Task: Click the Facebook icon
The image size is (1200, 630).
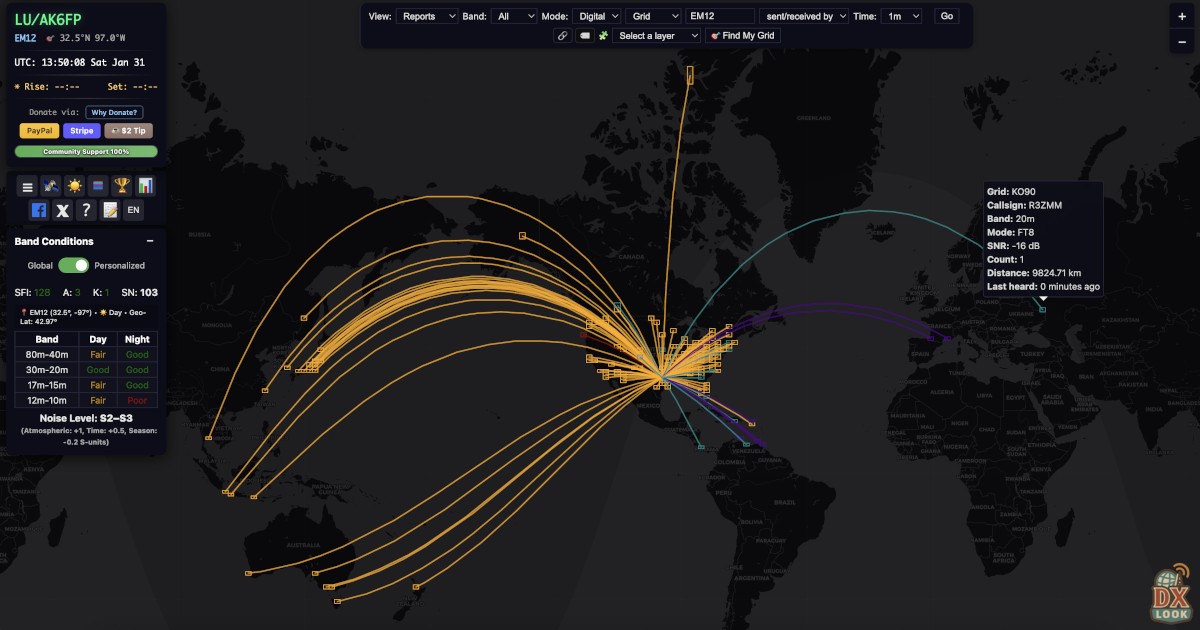Action: [x=39, y=210]
